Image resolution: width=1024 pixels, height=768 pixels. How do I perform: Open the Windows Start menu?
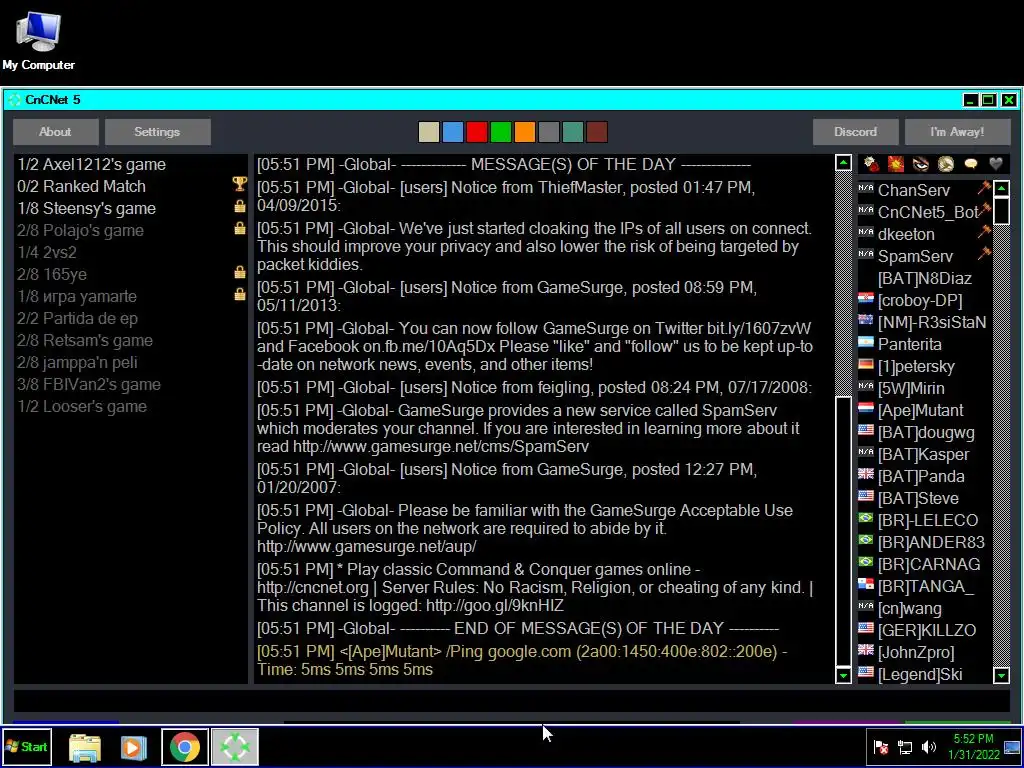click(27, 747)
